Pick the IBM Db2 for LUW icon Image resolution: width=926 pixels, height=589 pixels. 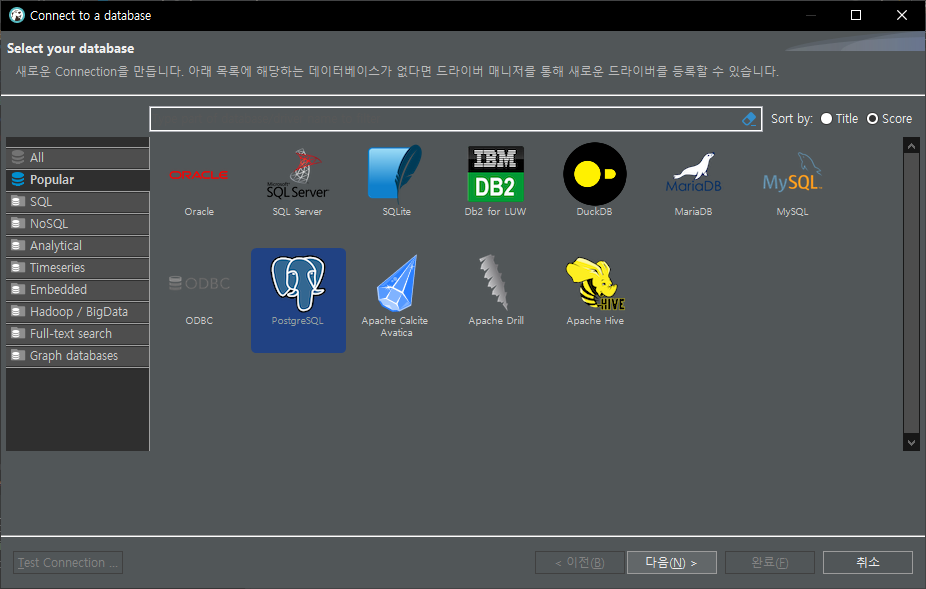click(x=495, y=174)
